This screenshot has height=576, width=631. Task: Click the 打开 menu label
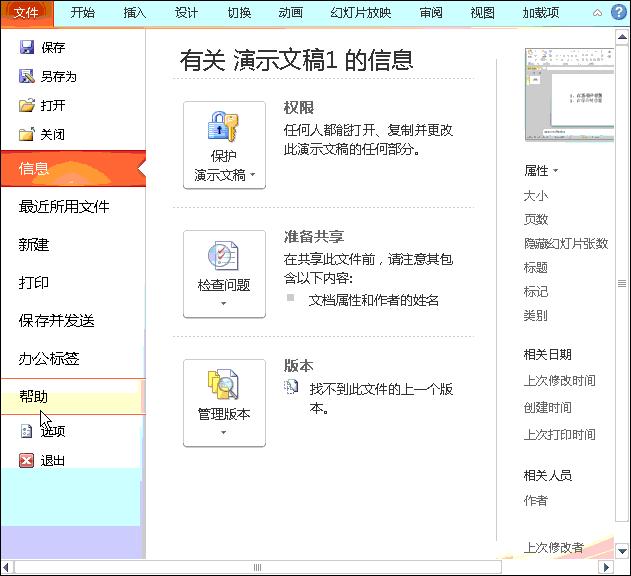[53, 105]
